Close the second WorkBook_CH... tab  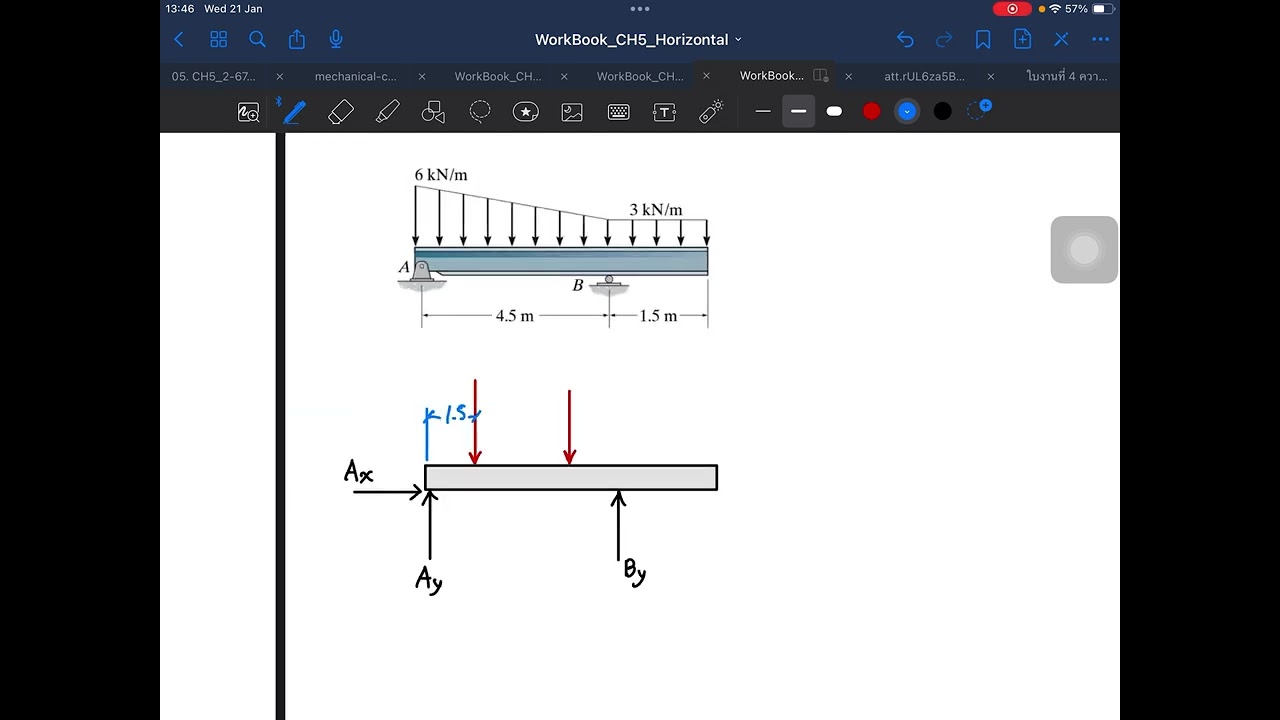click(x=706, y=76)
